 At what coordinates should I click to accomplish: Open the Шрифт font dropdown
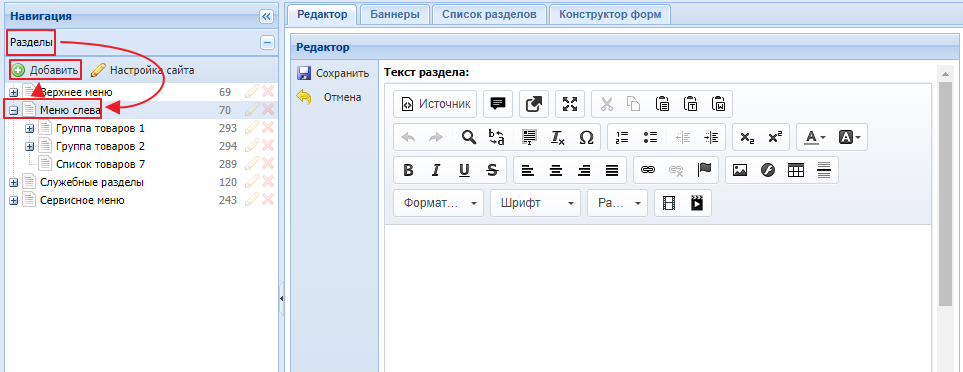536,203
